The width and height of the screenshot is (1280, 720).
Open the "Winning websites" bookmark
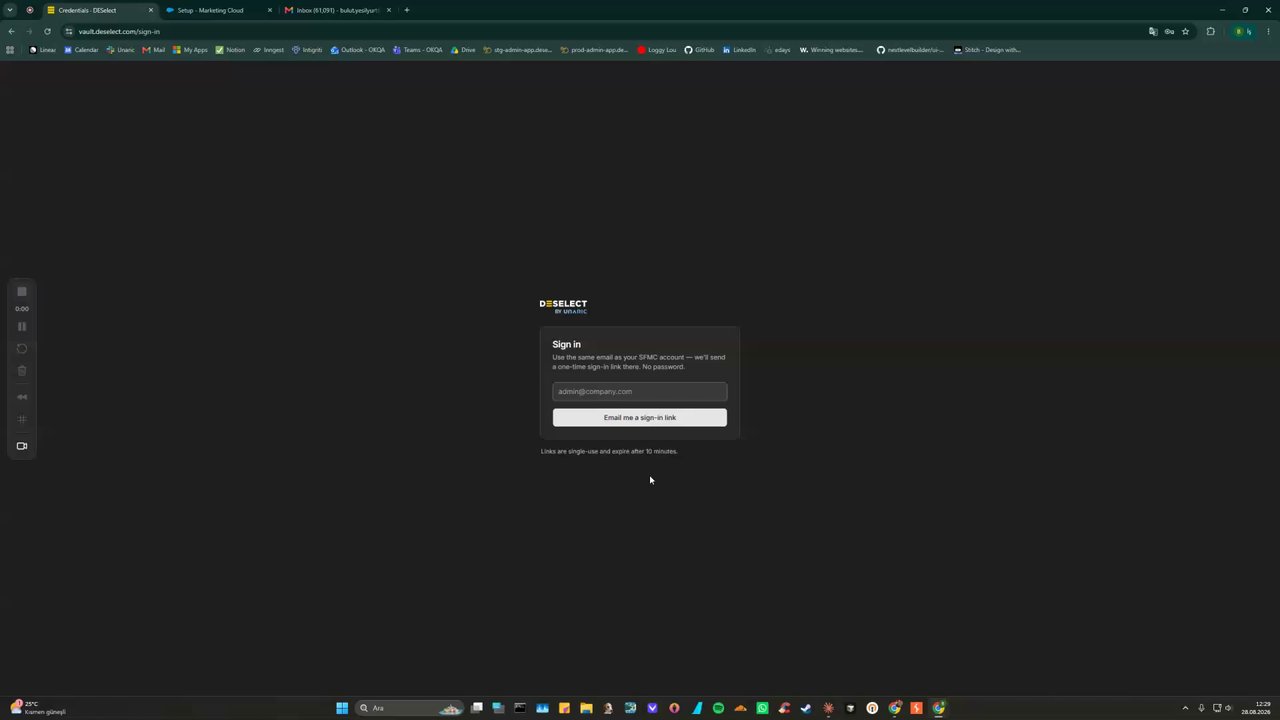832,50
